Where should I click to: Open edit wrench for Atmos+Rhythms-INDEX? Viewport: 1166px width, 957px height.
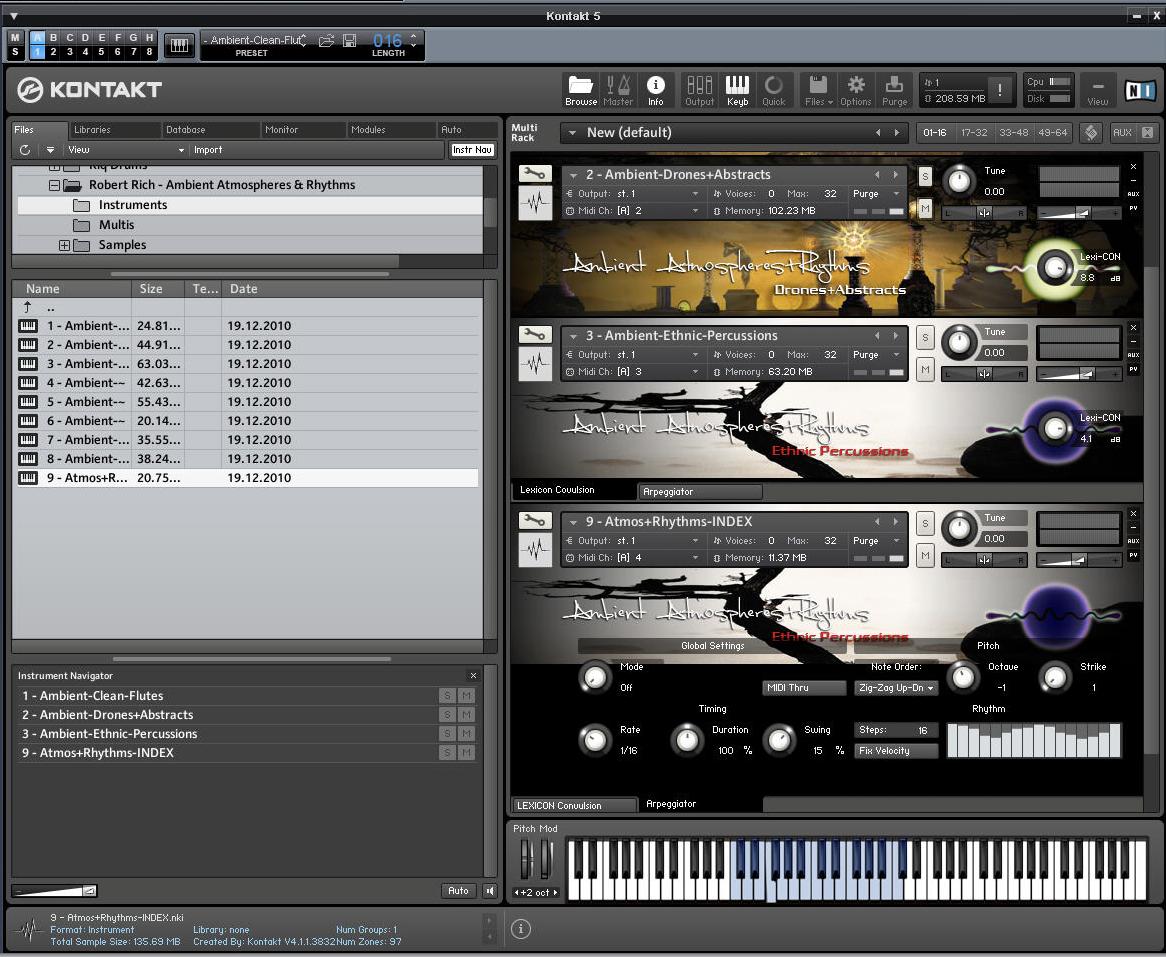535,521
